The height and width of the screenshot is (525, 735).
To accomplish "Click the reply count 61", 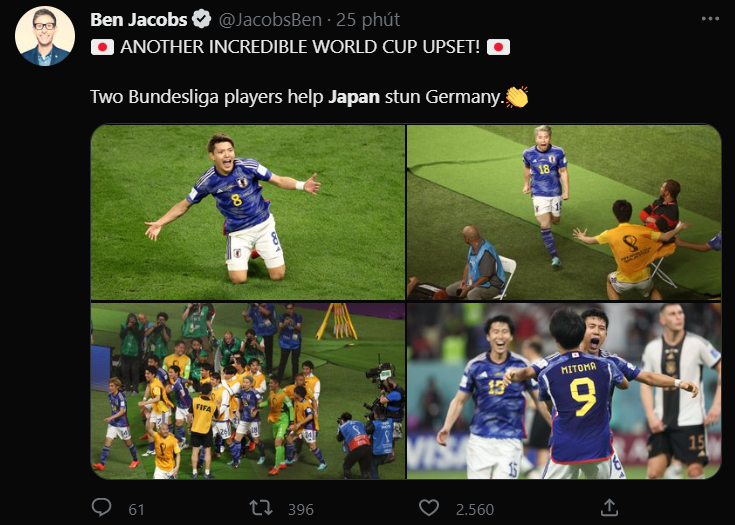I will click(136, 510).
